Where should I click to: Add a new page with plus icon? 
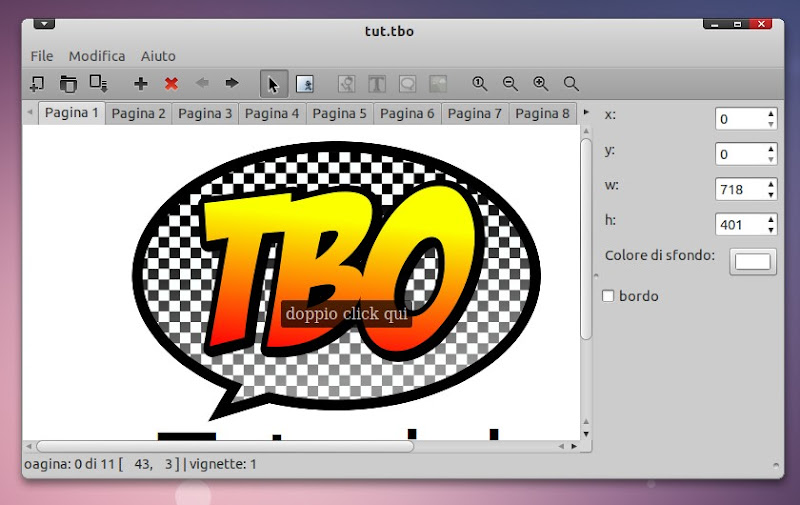tap(141, 84)
